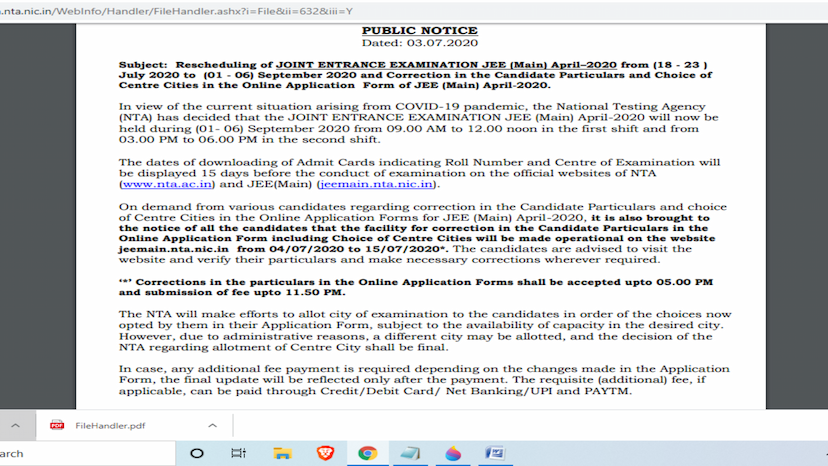The image size is (828, 466).
Task: Open the notepad-style app icon in taskbar
Action: [410, 453]
